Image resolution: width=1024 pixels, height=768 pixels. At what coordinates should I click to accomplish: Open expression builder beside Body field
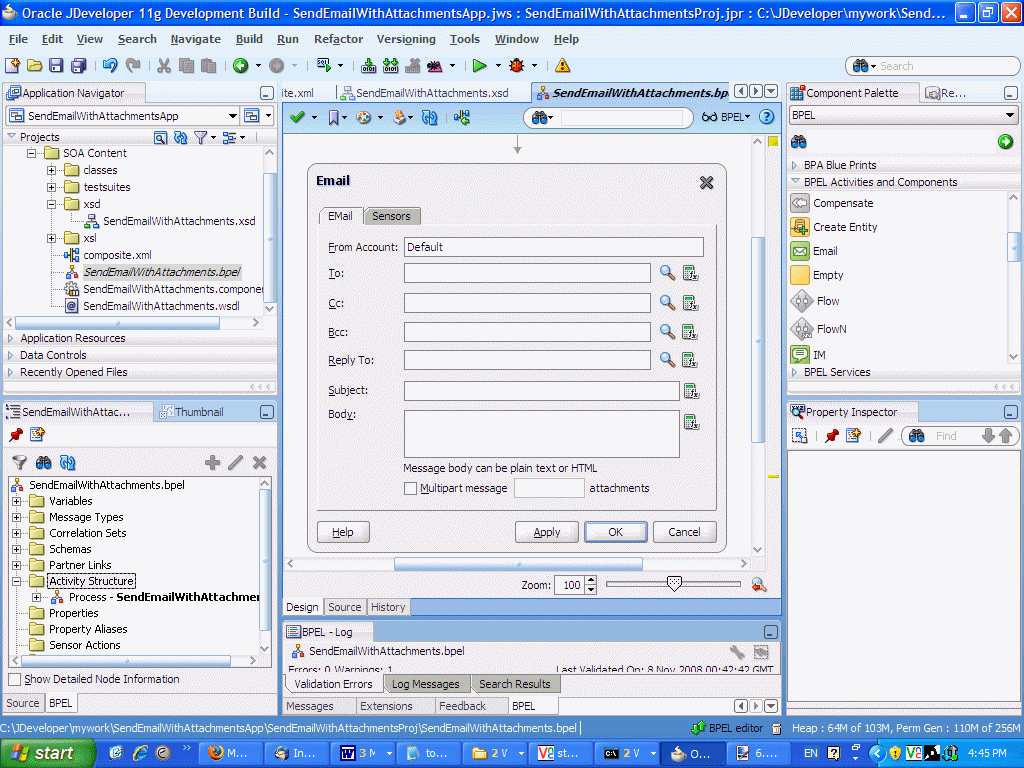pos(691,422)
